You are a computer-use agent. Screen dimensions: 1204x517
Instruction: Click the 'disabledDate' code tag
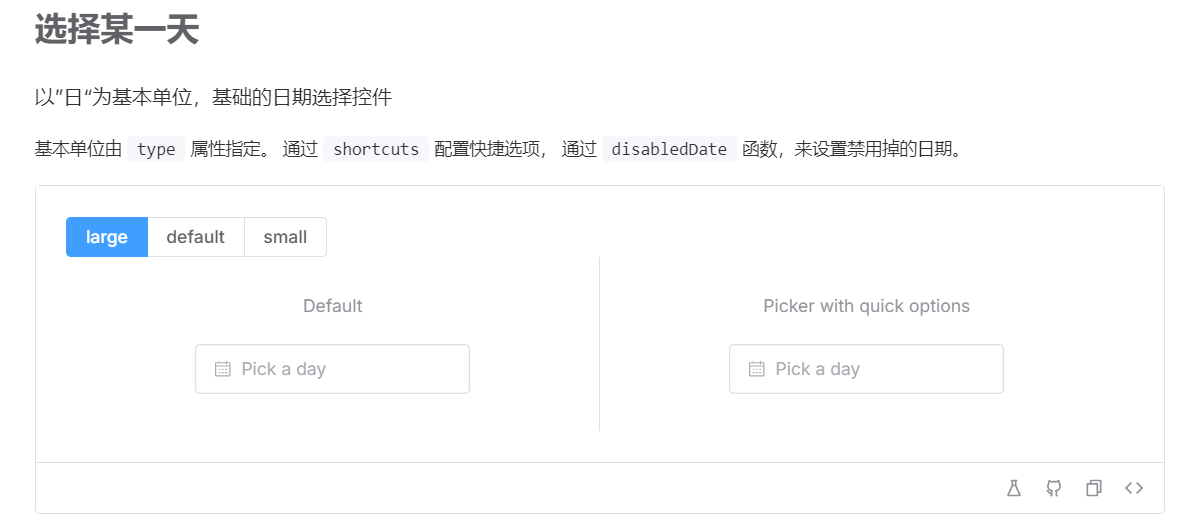pos(669,150)
